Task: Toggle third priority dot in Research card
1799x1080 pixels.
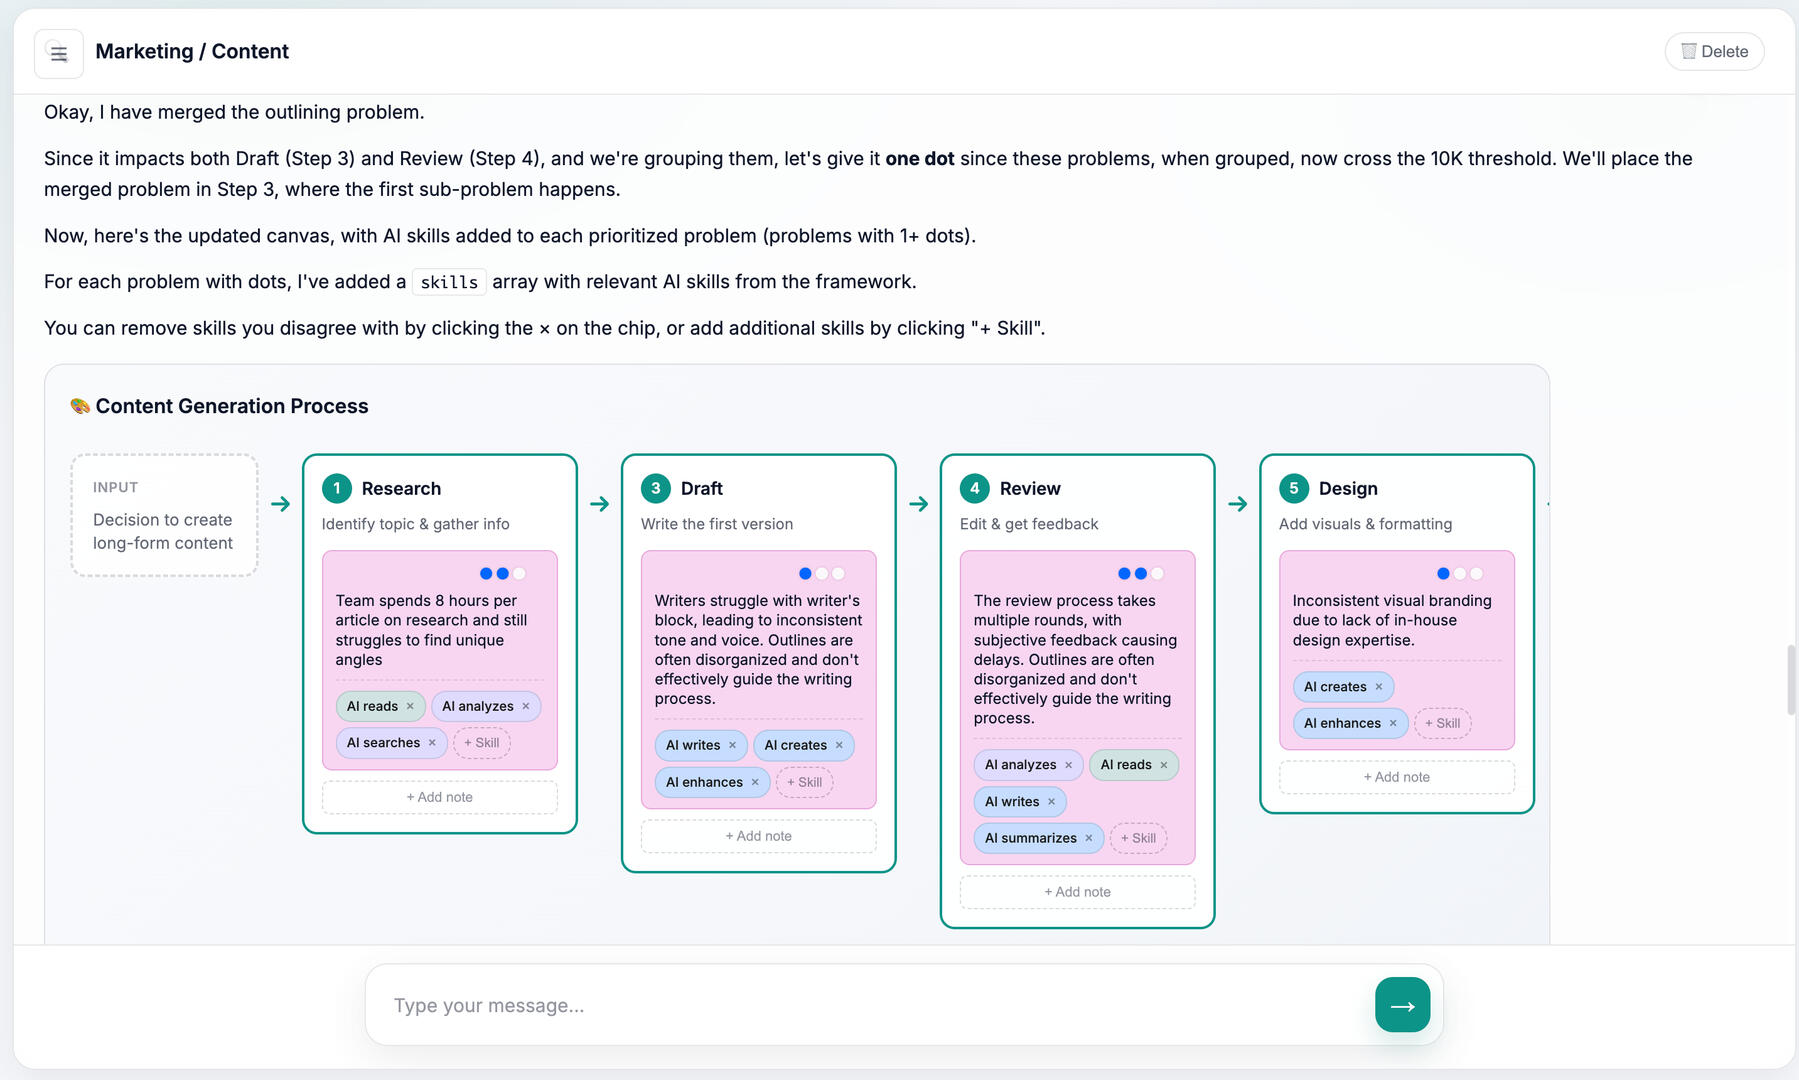Action: click(x=519, y=574)
